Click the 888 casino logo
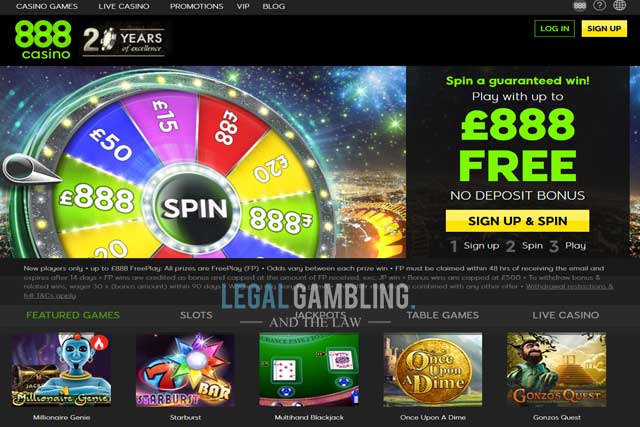The width and height of the screenshot is (640, 427). pos(43,40)
